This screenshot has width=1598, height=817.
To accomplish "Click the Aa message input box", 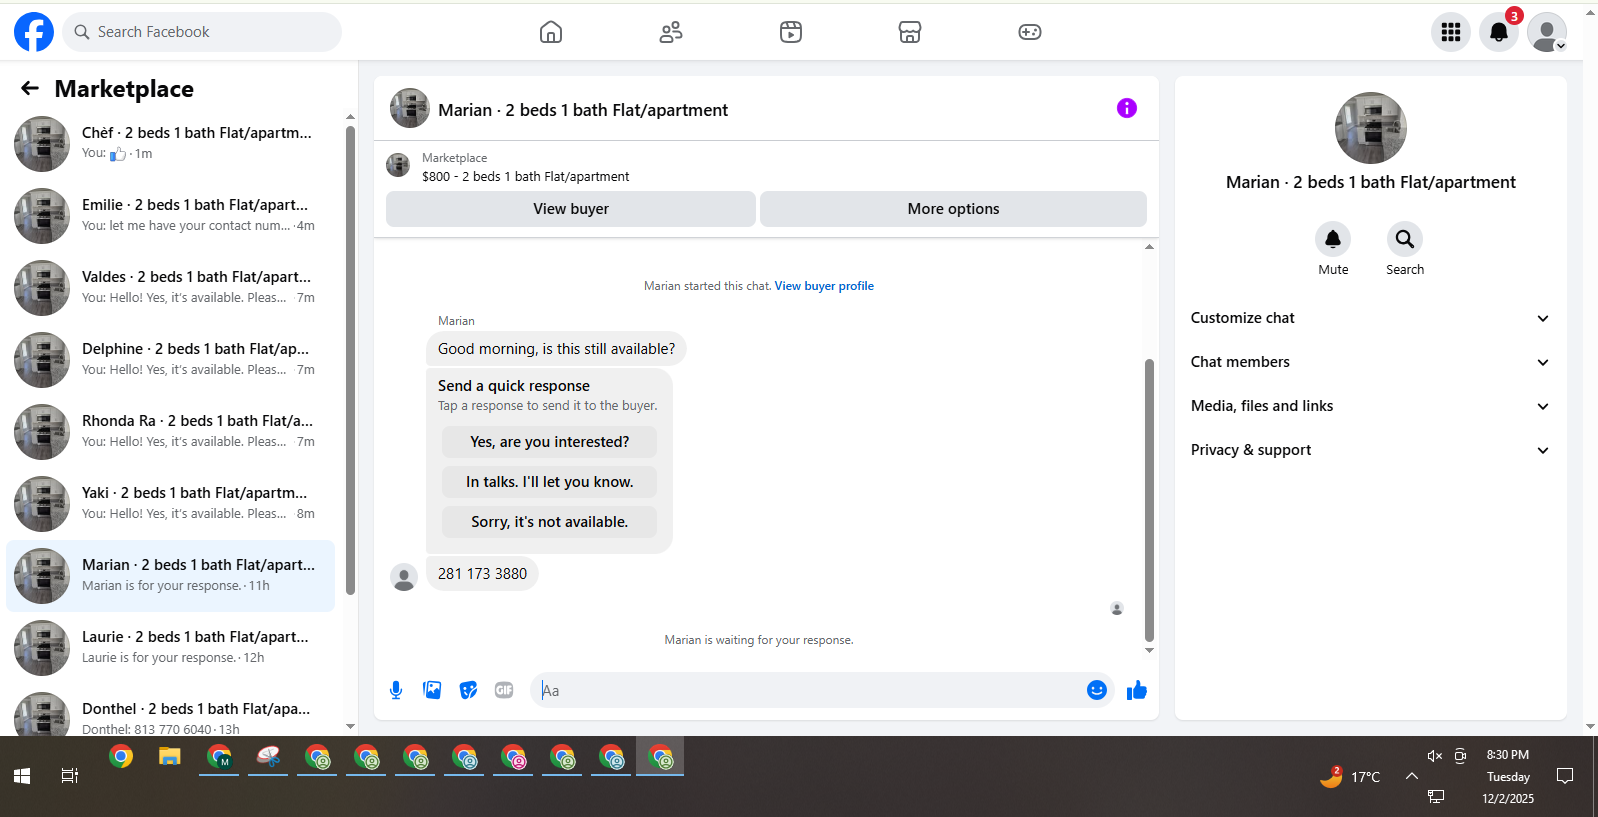I will (x=808, y=690).
